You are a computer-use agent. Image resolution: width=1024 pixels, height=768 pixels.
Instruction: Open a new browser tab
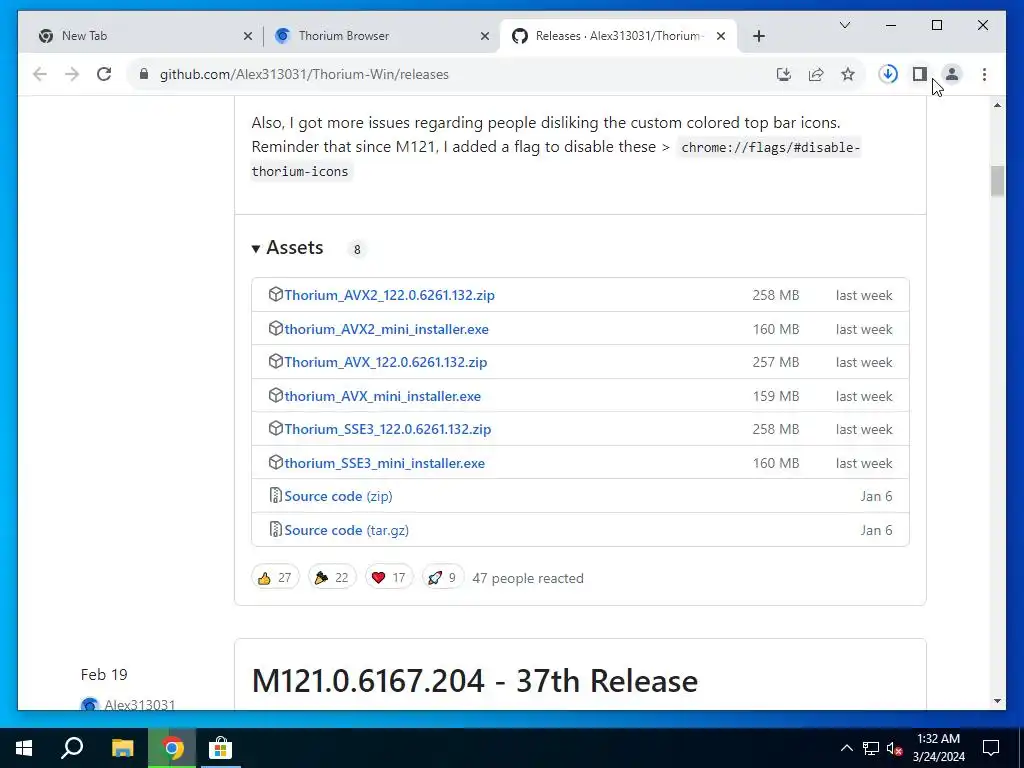[759, 37]
